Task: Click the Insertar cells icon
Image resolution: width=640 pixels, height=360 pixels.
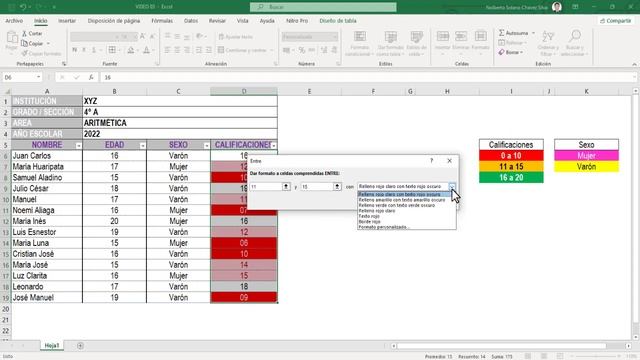Action: [x=443, y=37]
